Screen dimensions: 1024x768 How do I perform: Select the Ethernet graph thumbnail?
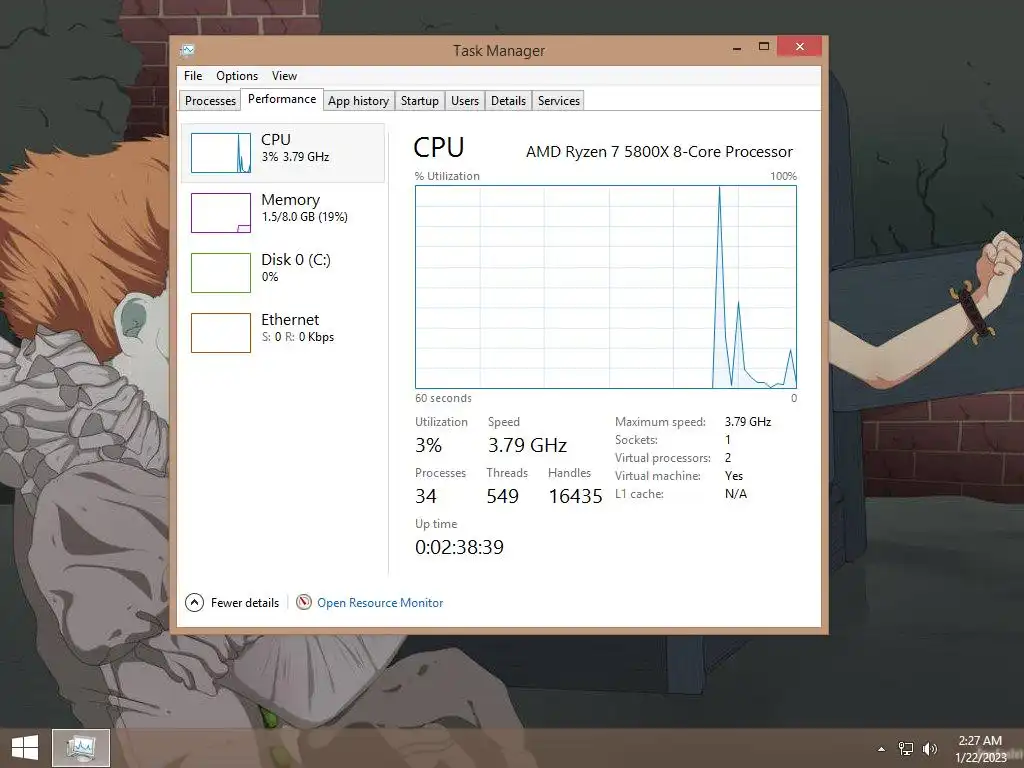(221, 333)
